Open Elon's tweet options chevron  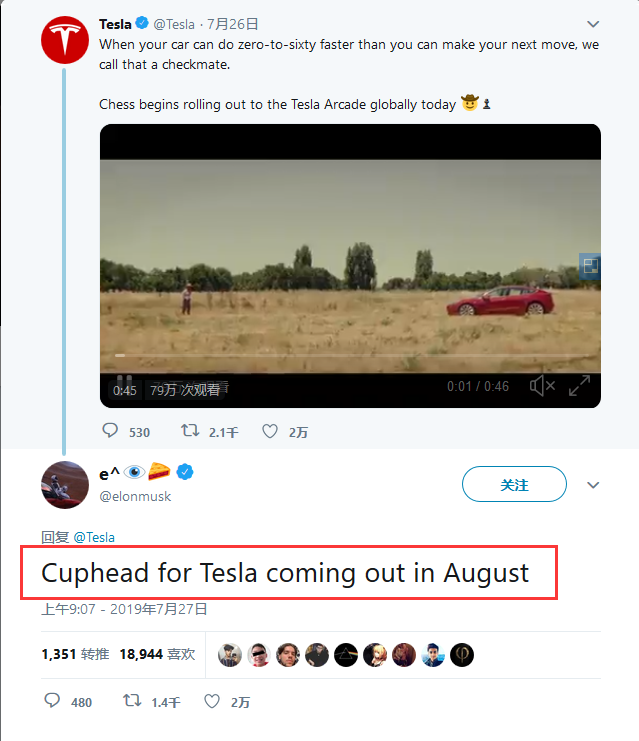tap(593, 485)
